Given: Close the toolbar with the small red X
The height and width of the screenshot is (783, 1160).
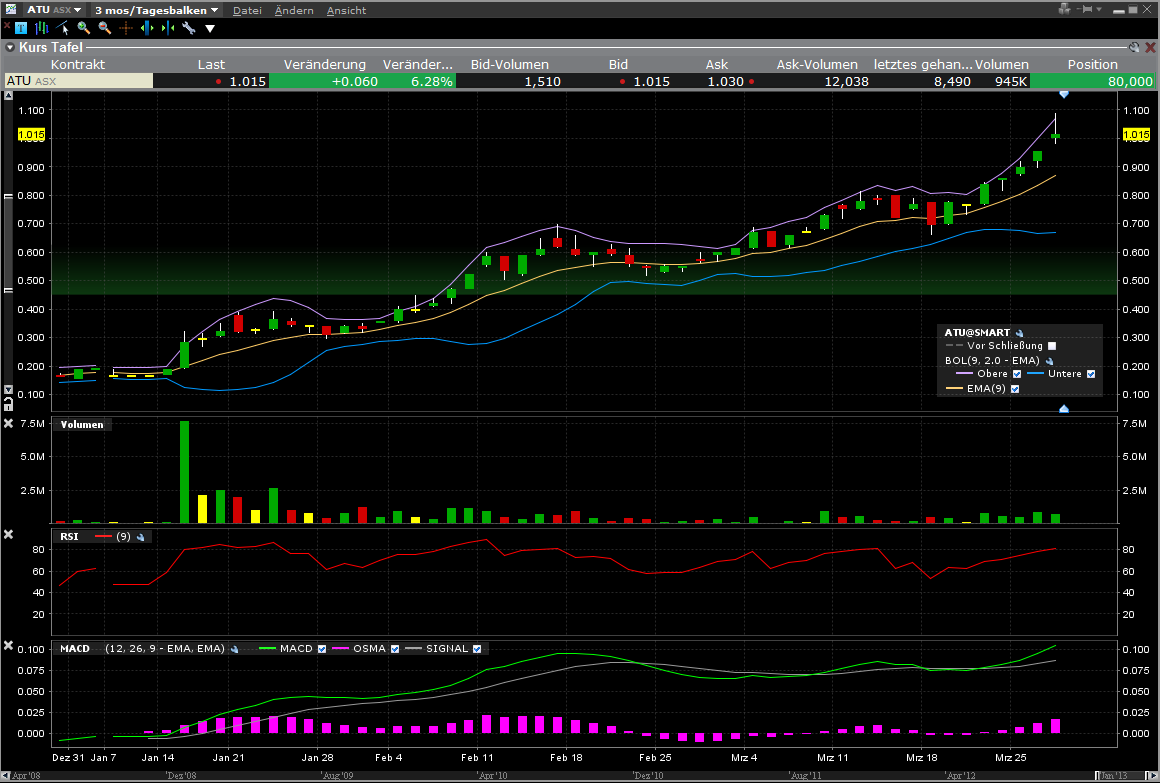Looking at the screenshot, I should (7, 24).
